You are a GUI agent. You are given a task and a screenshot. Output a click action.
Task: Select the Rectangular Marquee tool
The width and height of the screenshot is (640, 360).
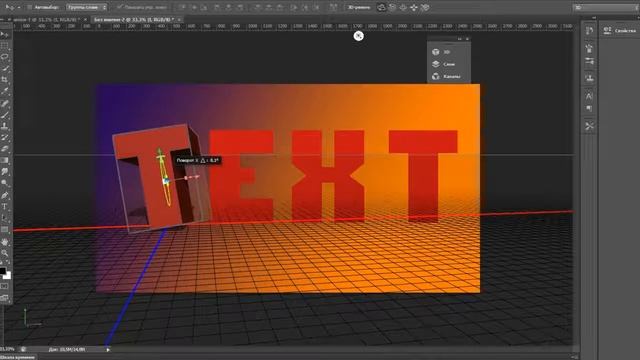[x=4, y=46]
